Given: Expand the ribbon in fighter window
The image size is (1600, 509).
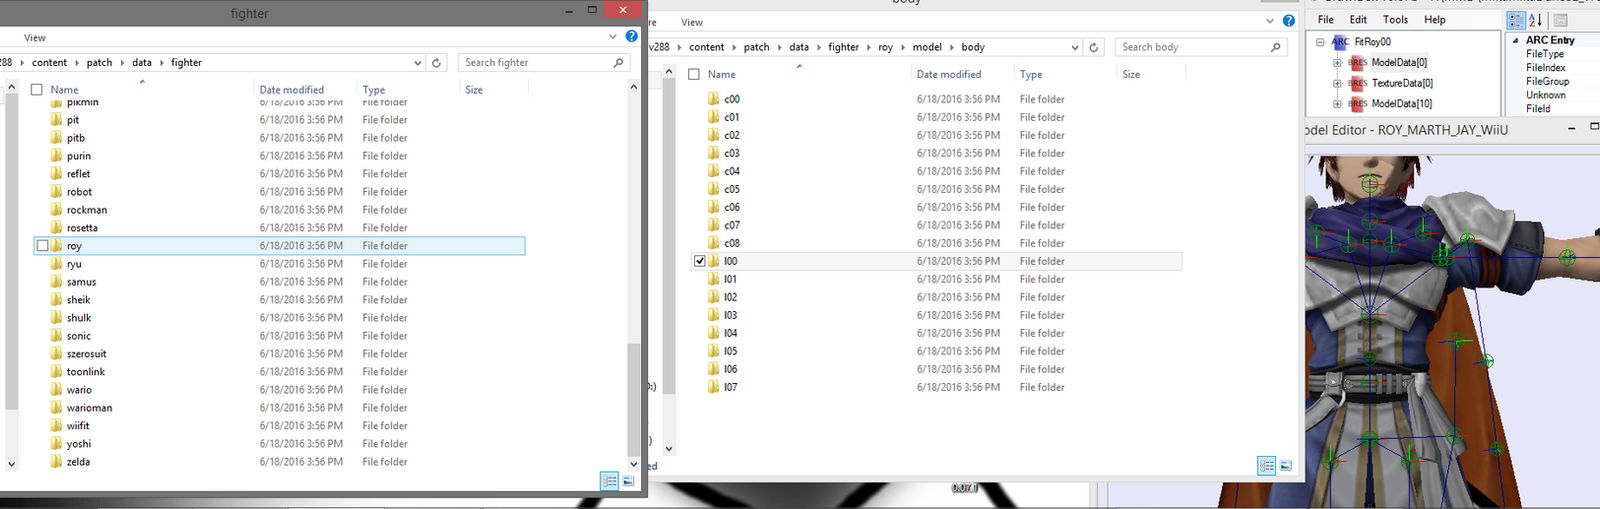Looking at the screenshot, I should point(613,36).
